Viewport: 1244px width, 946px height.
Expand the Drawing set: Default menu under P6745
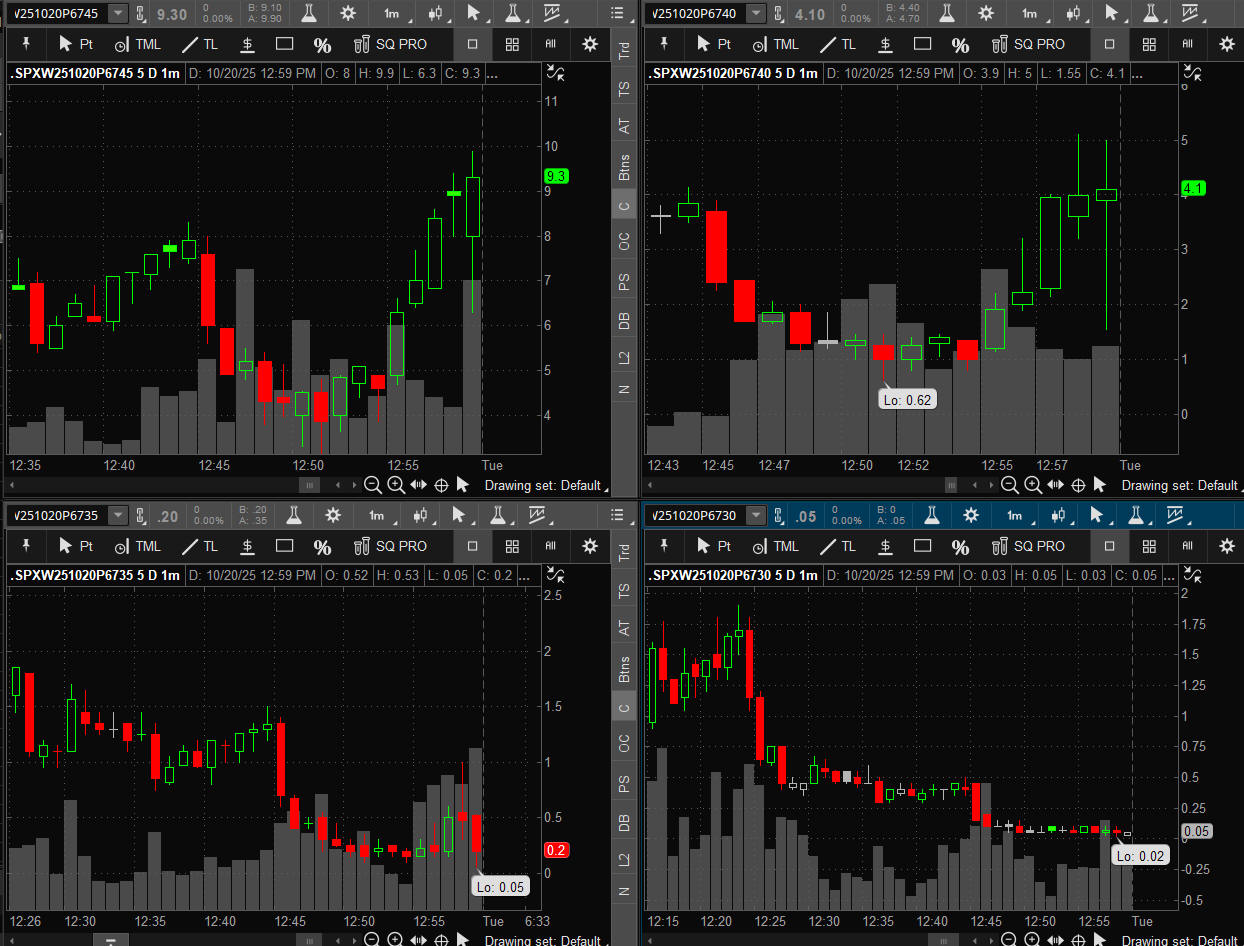(545, 485)
